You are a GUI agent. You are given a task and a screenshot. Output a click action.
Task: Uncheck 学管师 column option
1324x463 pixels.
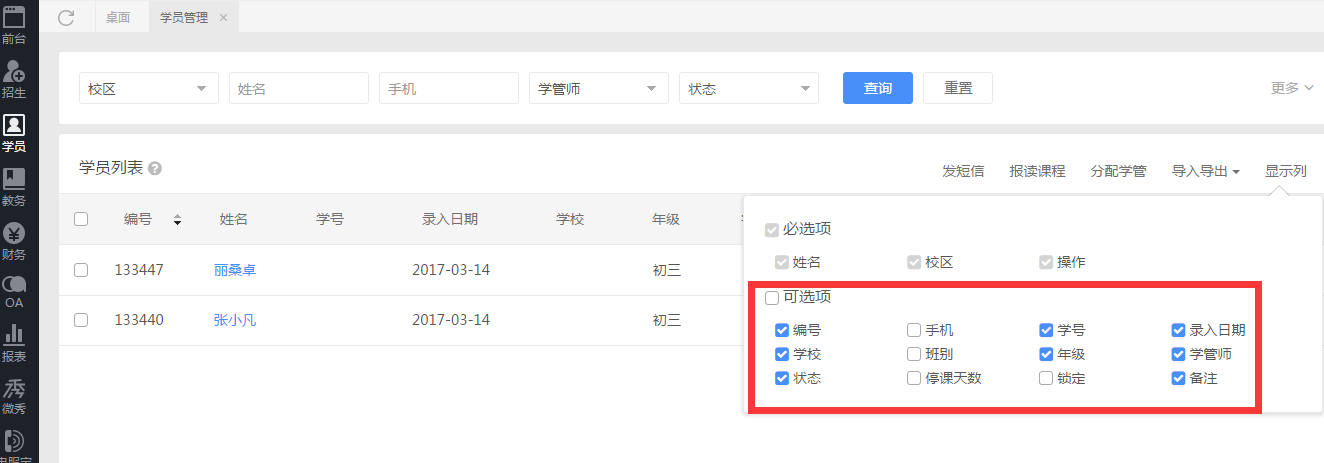[x=1179, y=354]
